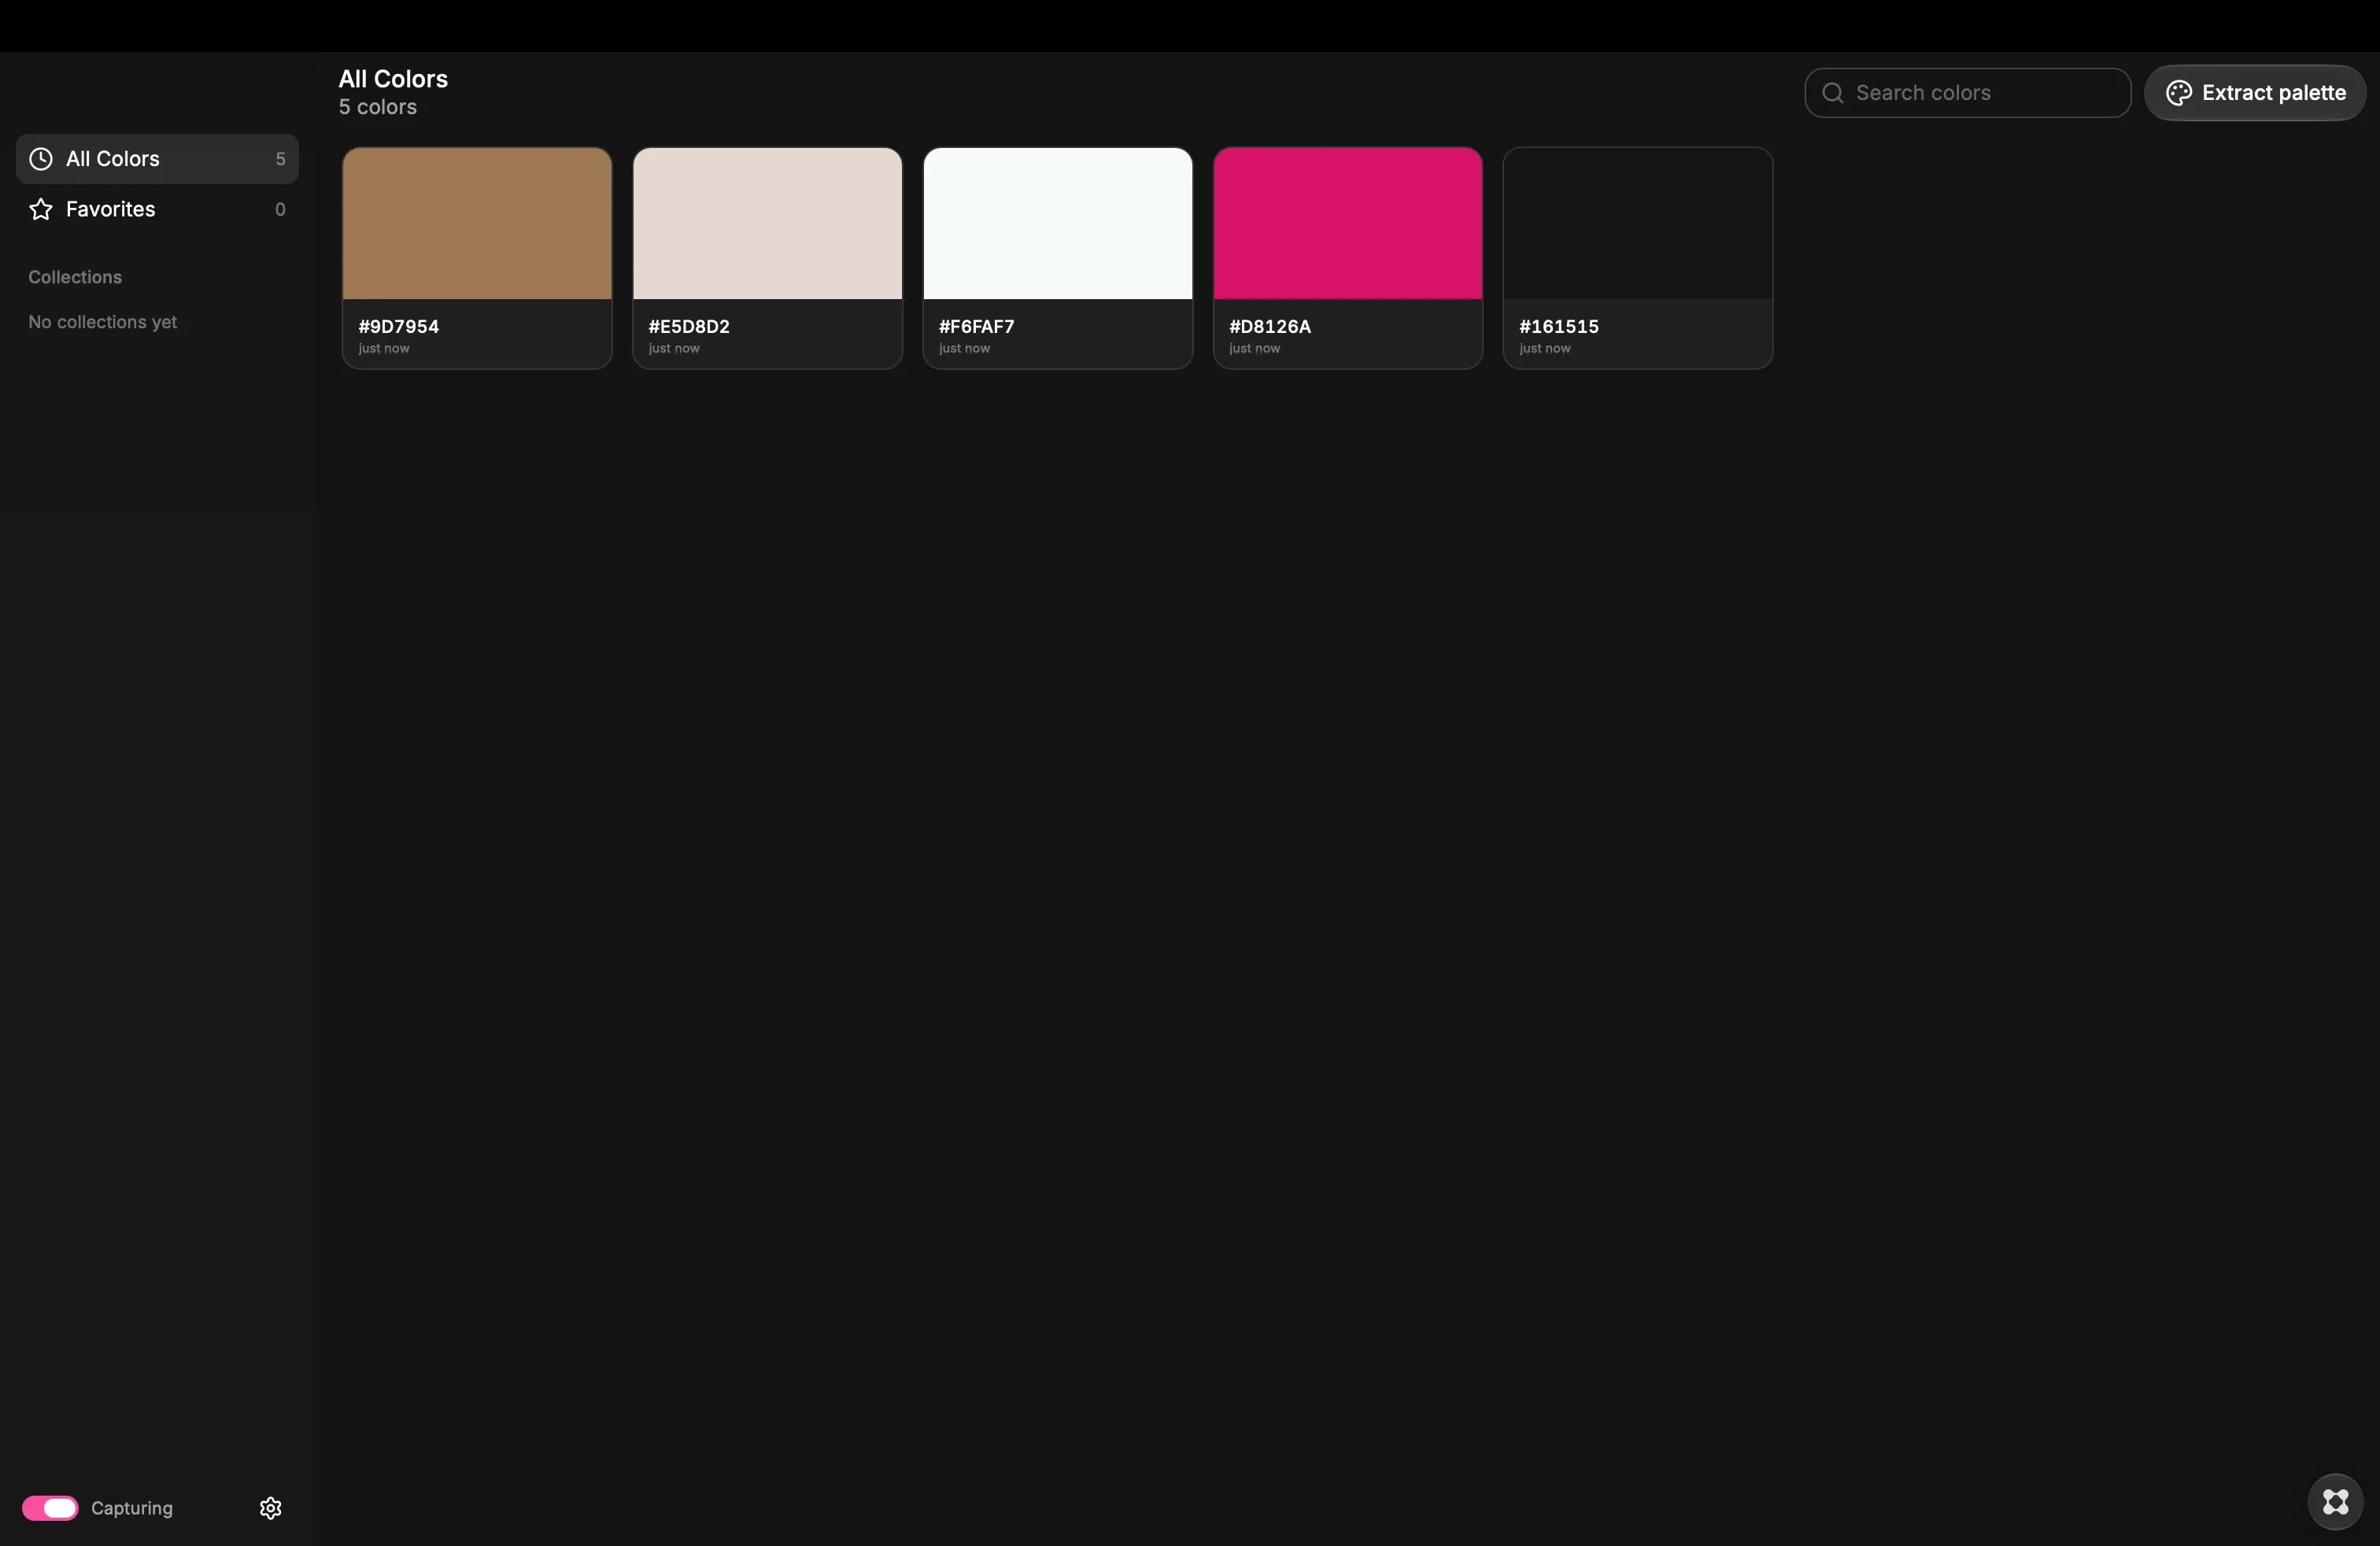This screenshot has width=2380, height=1546.
Task: Open Favorites in the sidebar
Action: [157, 209]
